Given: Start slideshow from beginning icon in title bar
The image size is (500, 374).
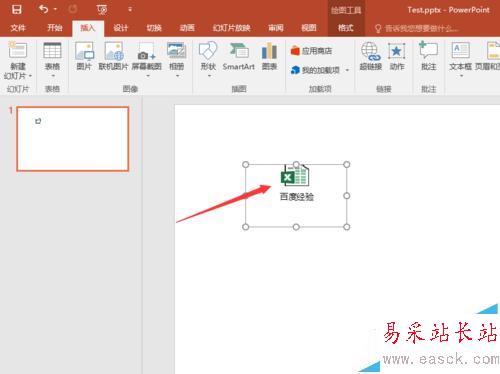Looking at the screenshot, I should click(x=102, y=10).
